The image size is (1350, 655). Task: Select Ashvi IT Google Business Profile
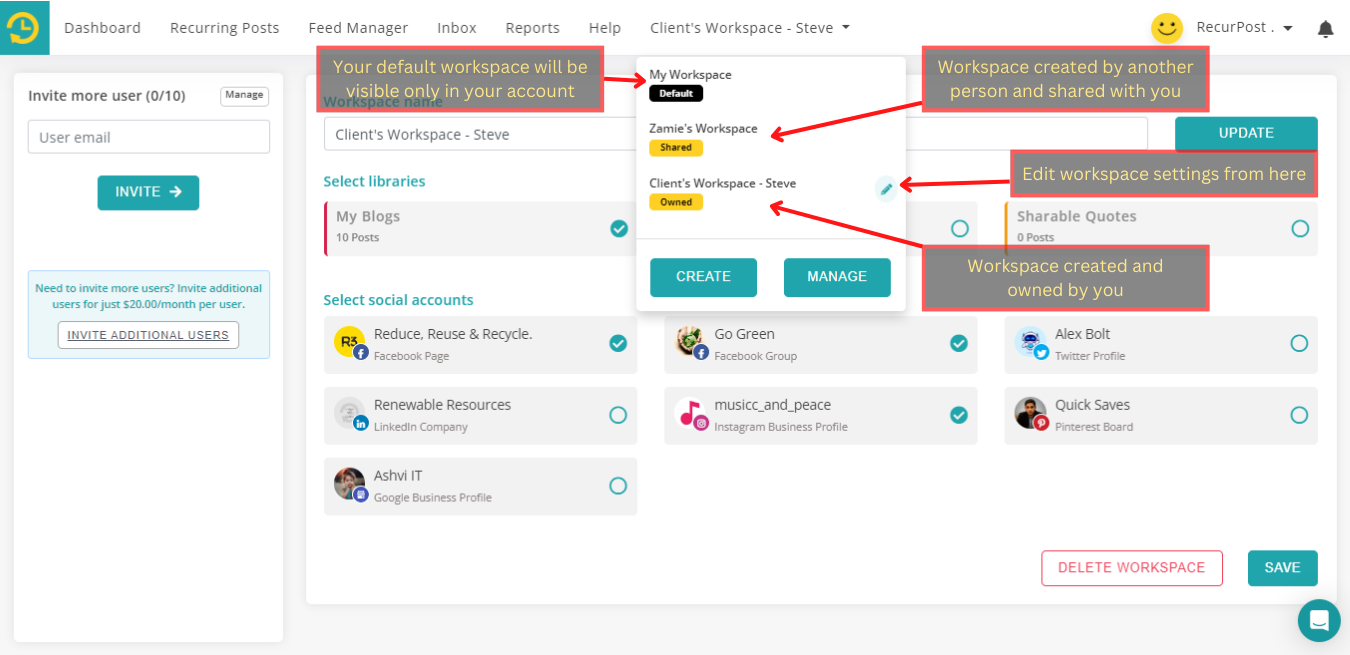tap(618, 485)
